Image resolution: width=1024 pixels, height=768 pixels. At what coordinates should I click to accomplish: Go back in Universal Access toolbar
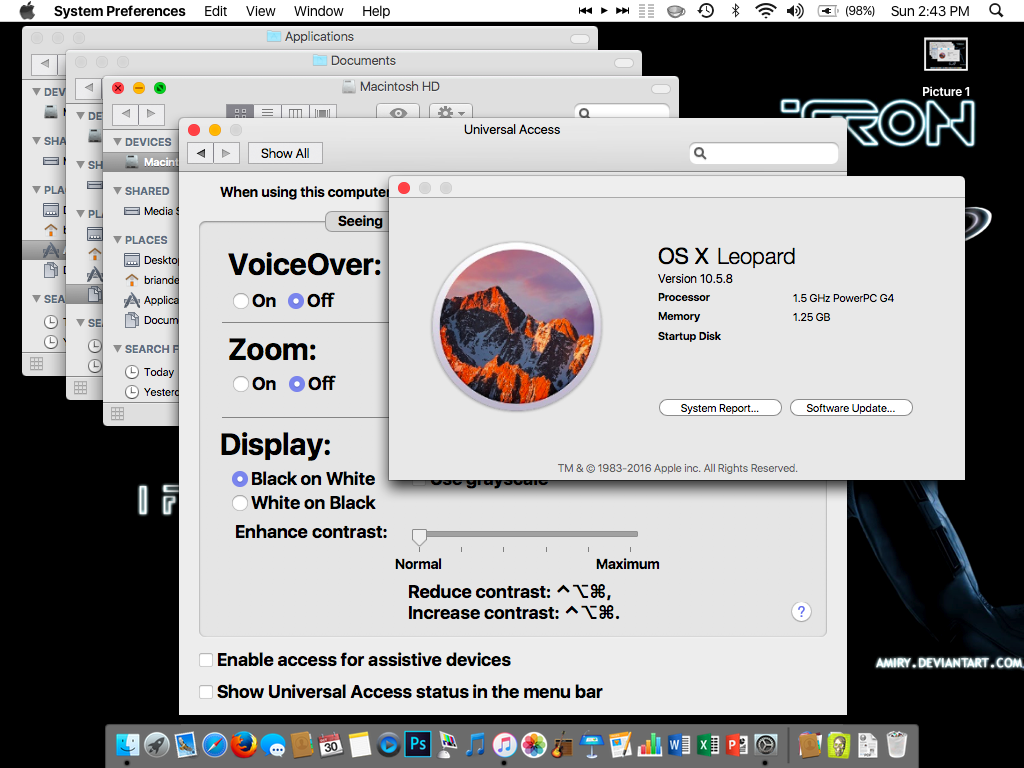(x=201, y=153)
